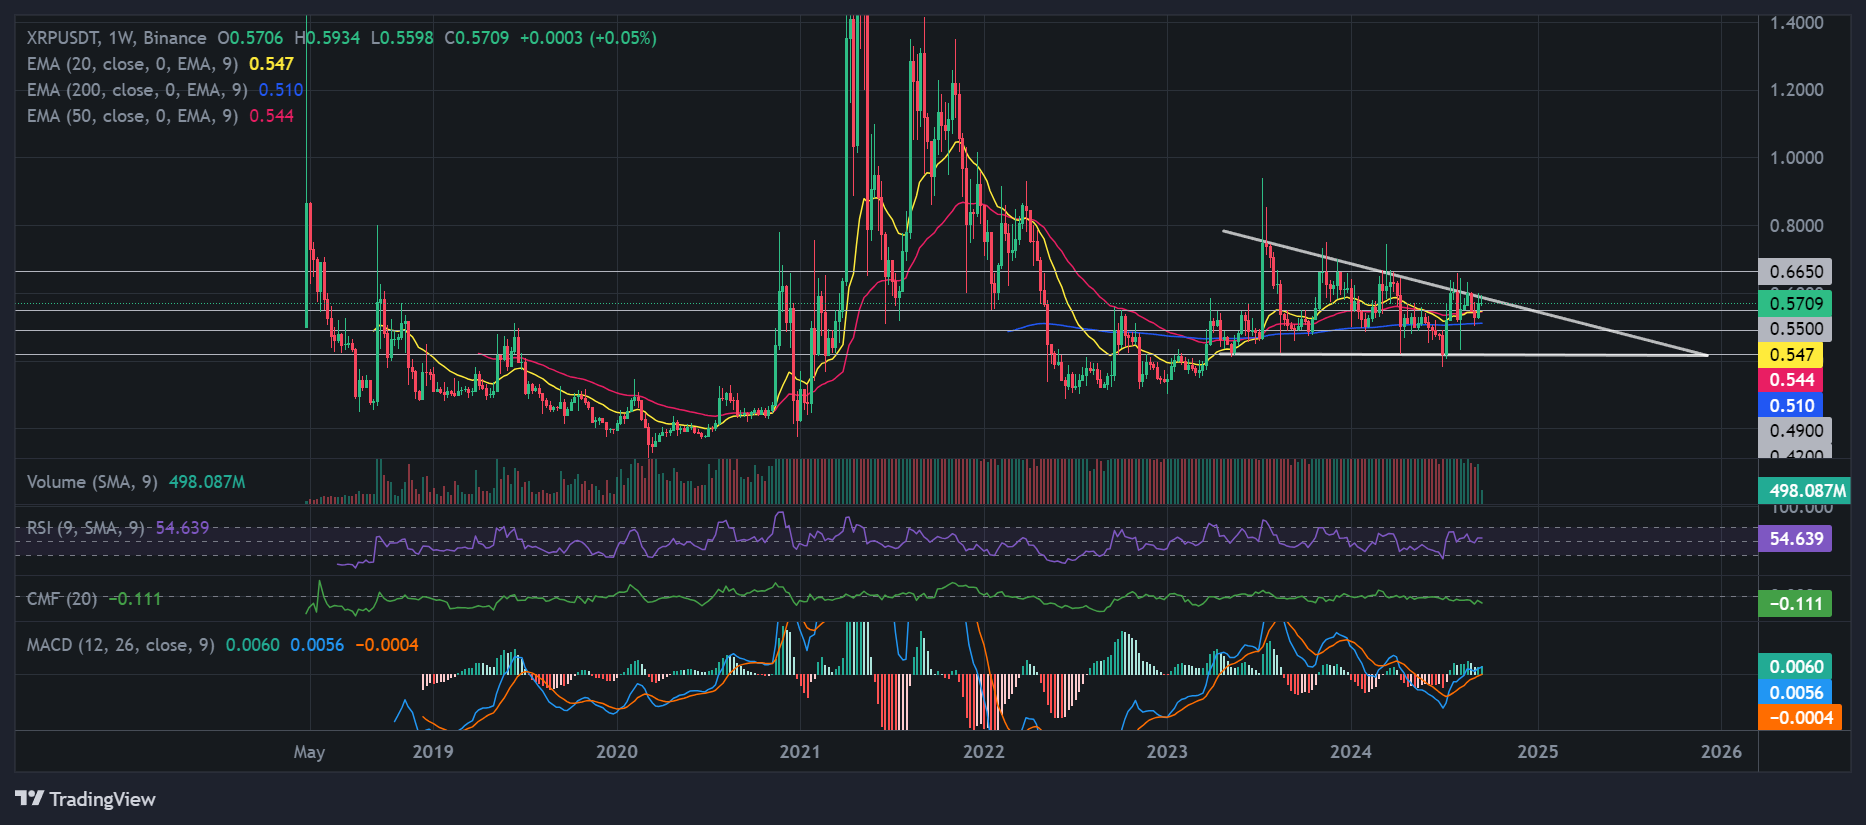Image resolution: width=1866 pixels, height=825 pixels.
Task: Click the 2025 label on time axis
Action: point(1538,752)
